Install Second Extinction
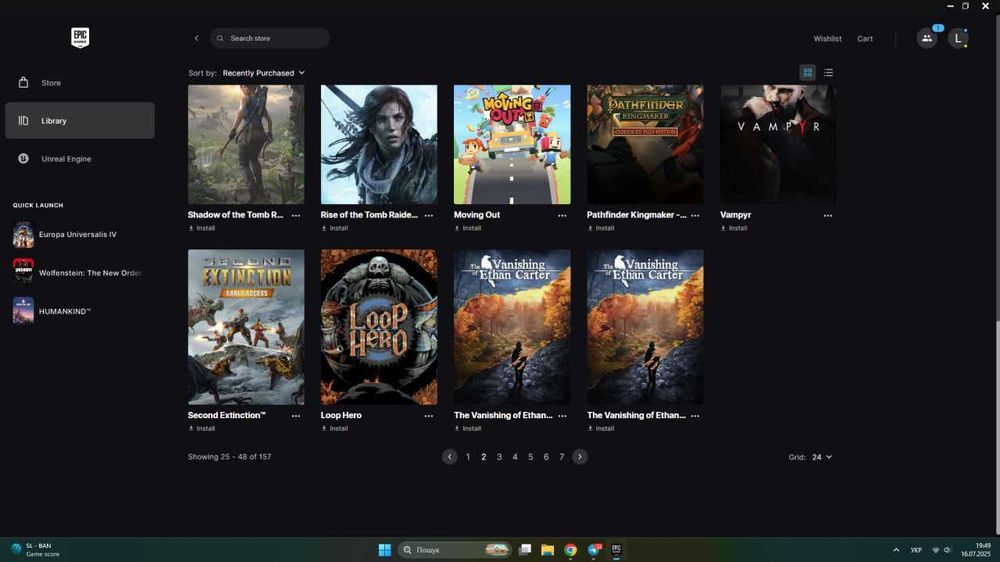Image resolution: width=1000 pixels, height=562 pixels. click(202, 429)
